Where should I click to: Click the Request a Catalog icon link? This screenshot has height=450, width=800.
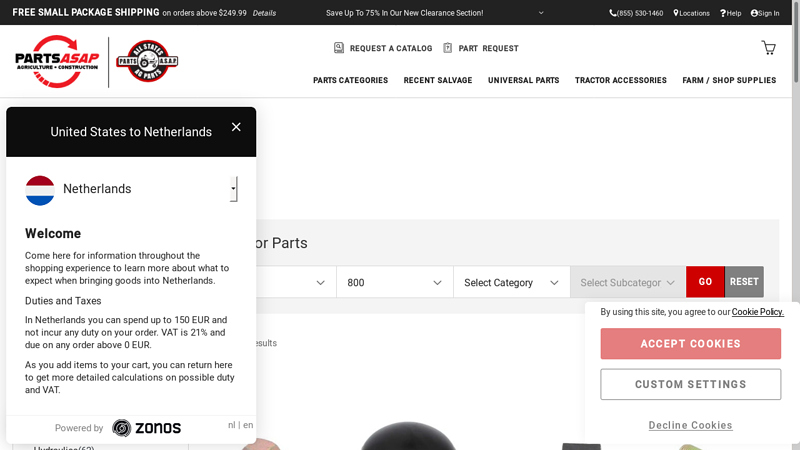tap(383, 48)
